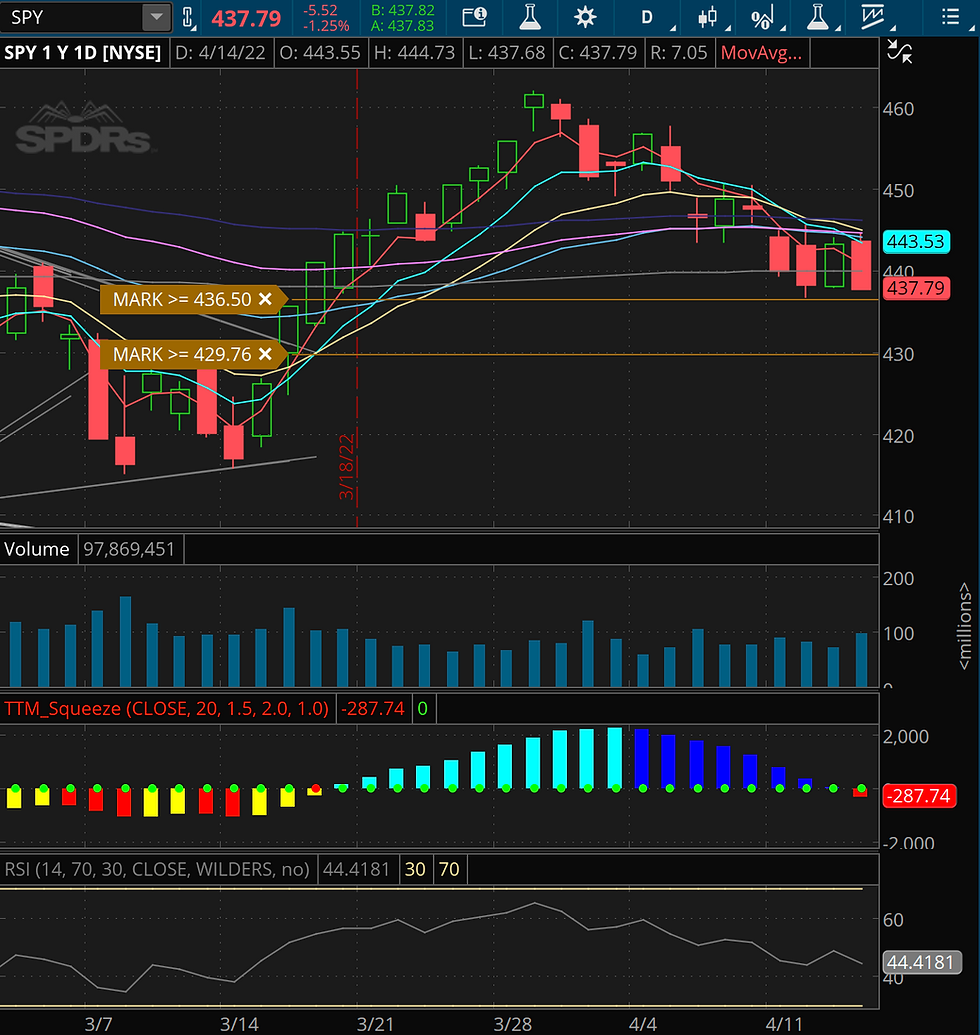Open the drawing tools icon
This screenshot has height=1035, width=980.
[873, 17]
